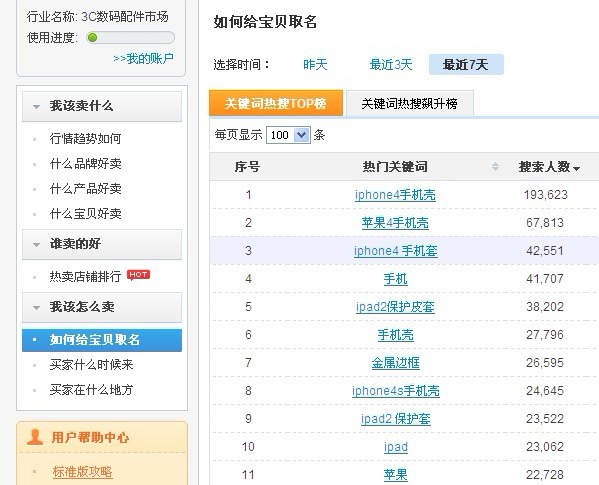The image size is (599, 485).
Task: Open 行情趋势如何 in the sidebar
Action: pos(85,138)
